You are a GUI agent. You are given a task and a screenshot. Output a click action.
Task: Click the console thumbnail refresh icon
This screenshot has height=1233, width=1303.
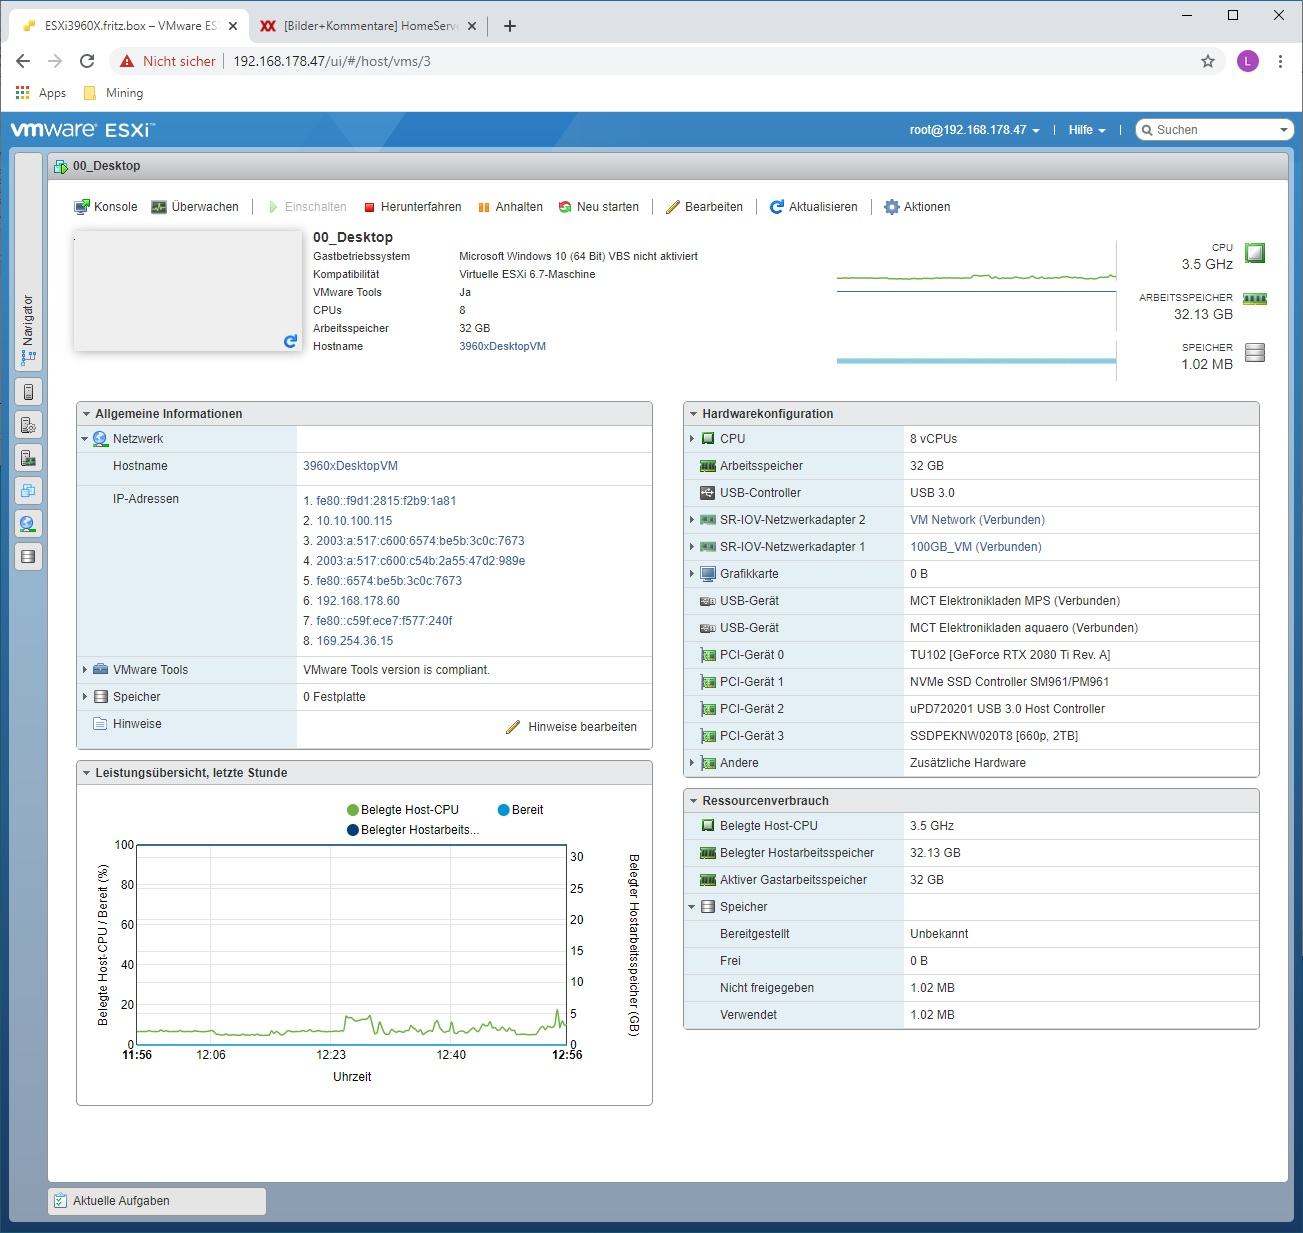(290, 341)
